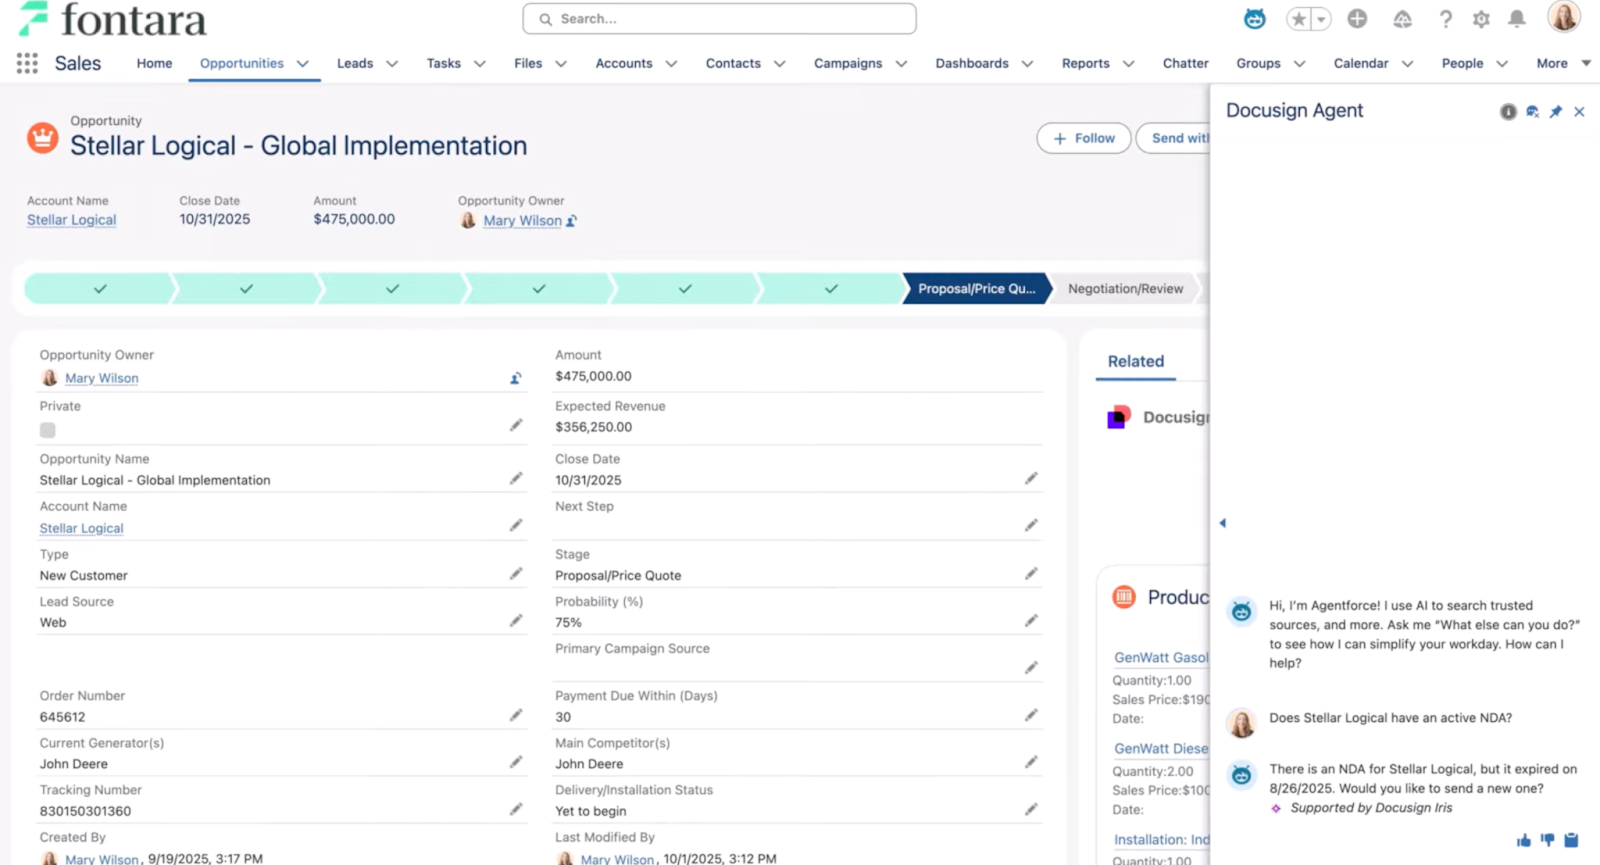Open the Stellar Logical account link

[71, 220]
